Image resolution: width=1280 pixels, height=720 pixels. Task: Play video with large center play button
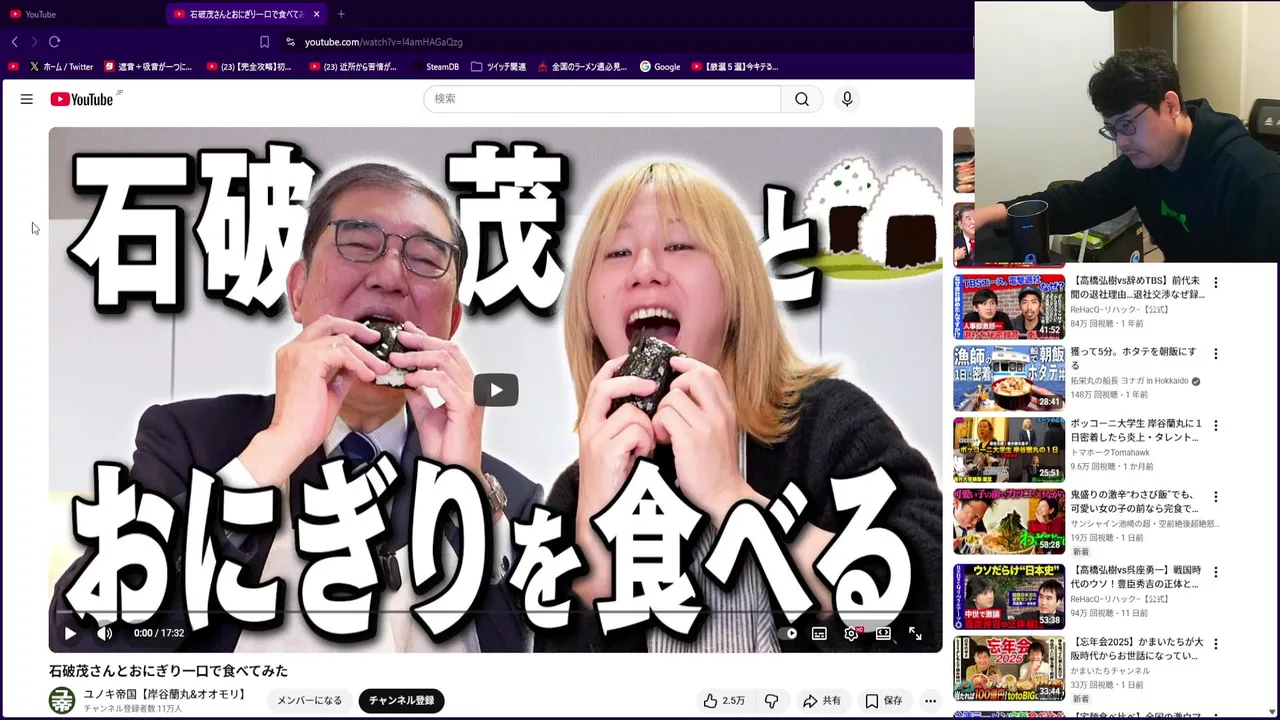[x=496, y=390]
